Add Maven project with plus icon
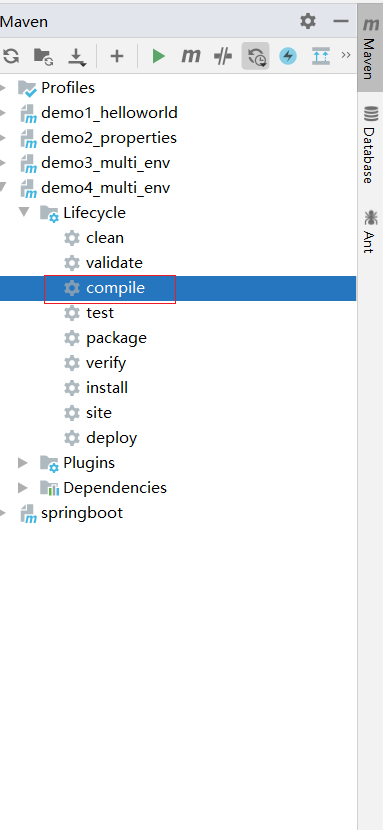383x830 pixels. (116, 56)
